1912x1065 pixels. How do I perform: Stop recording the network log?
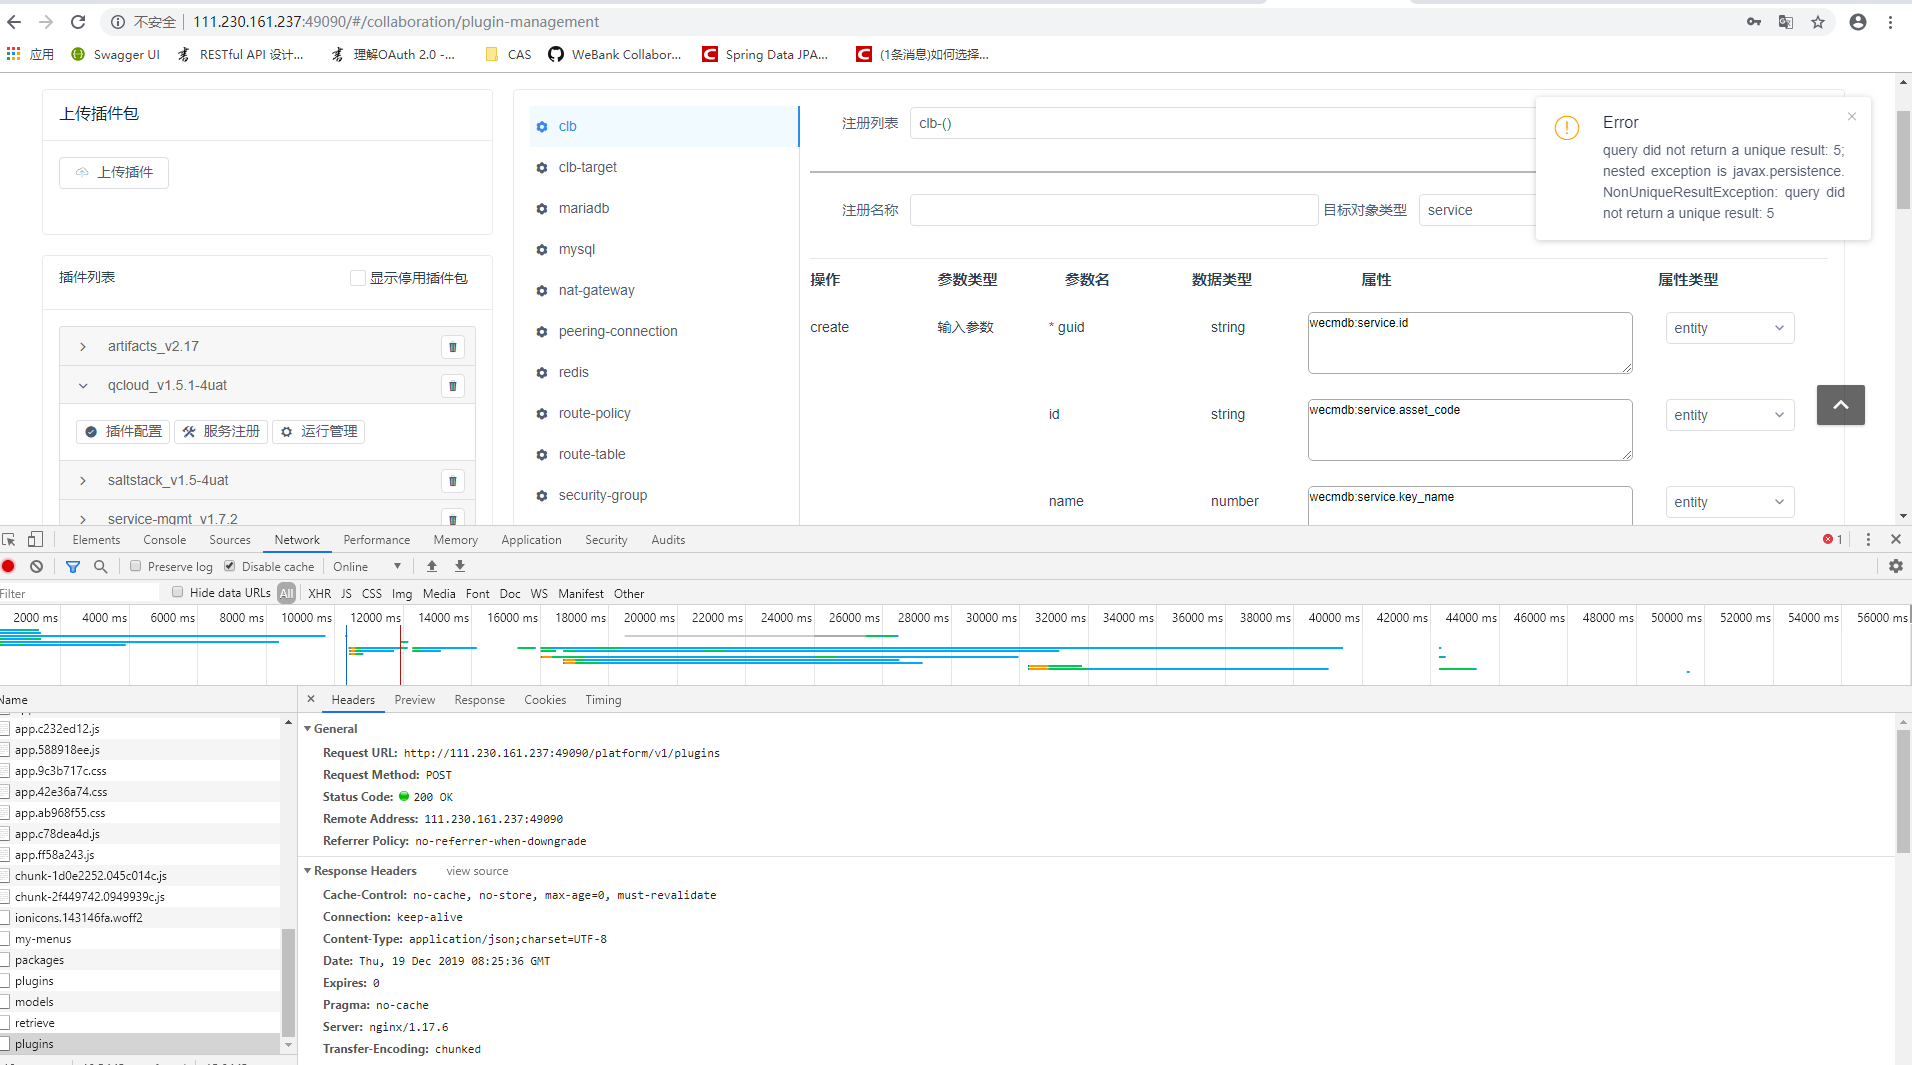click(x=9, y=566)
